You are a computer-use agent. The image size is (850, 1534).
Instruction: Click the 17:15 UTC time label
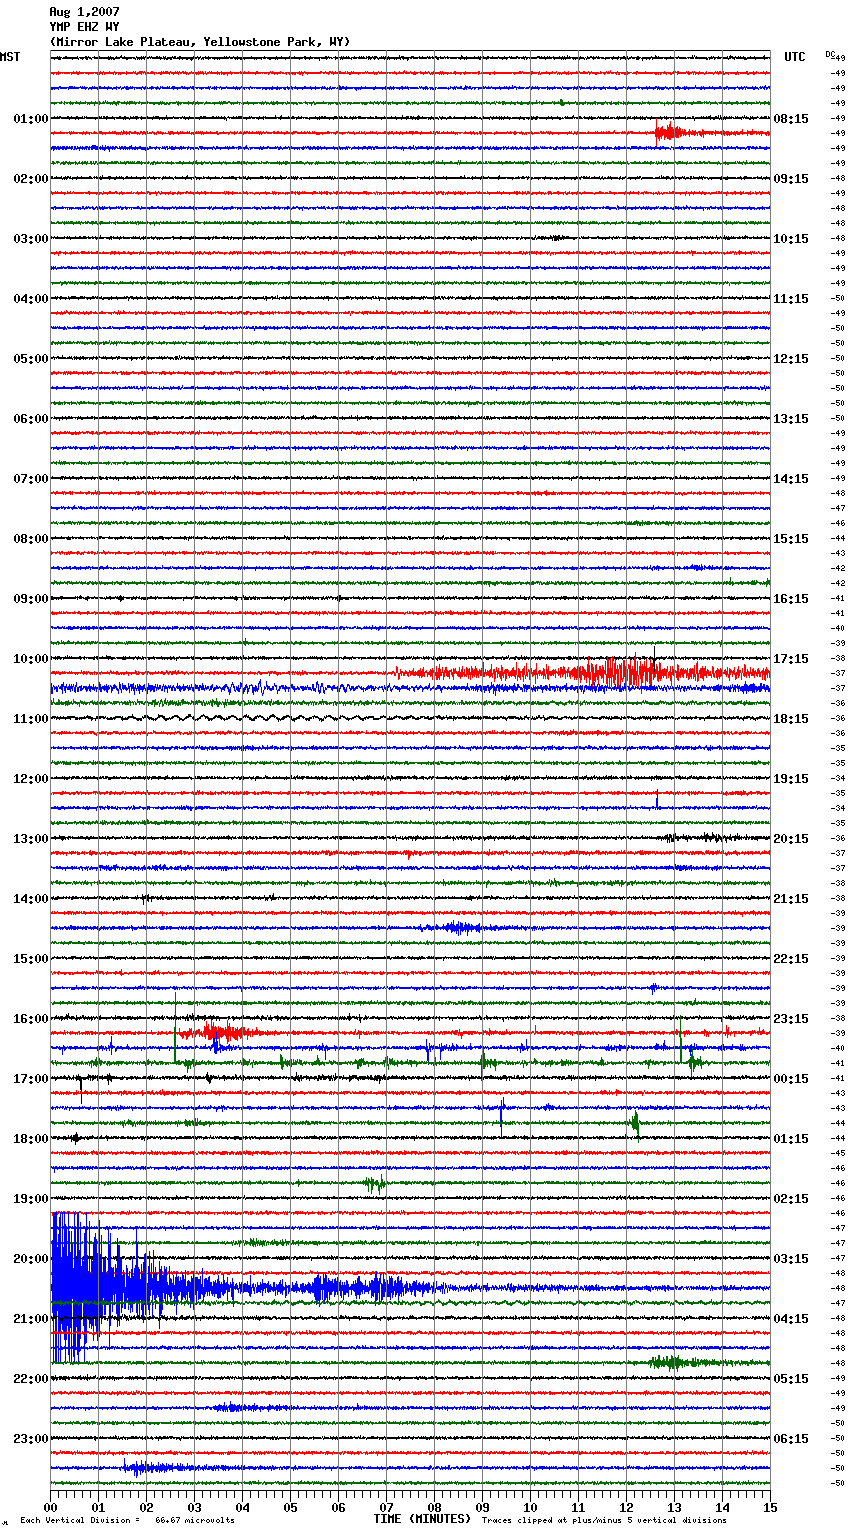click(791, 659)
